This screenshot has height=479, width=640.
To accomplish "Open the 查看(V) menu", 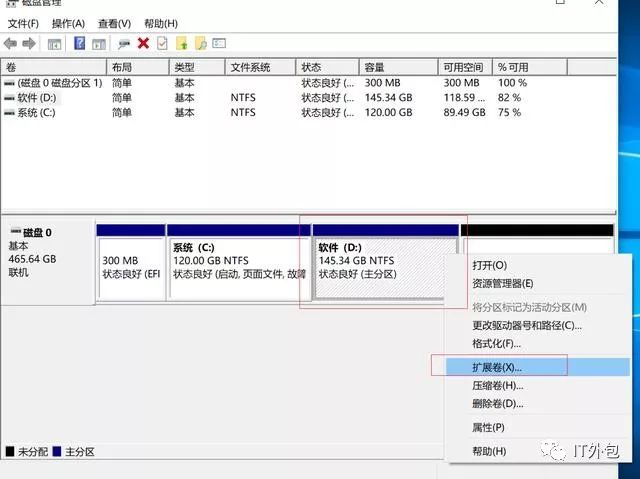I will pyautogui.click(x=114, y=24).
